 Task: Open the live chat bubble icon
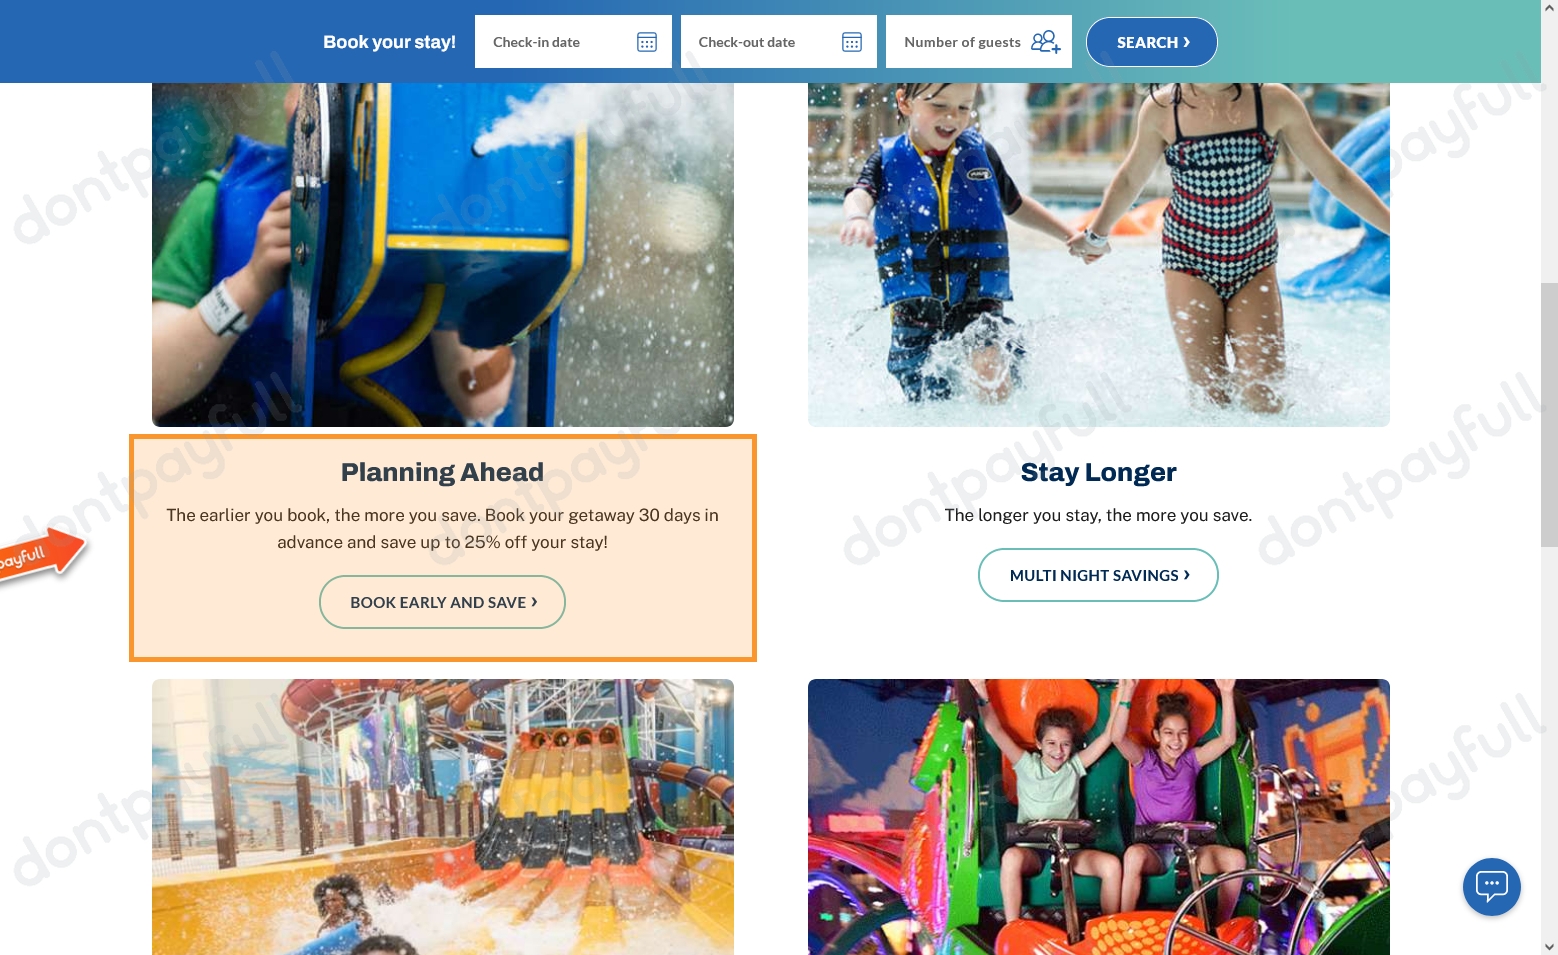point(1491,886)
